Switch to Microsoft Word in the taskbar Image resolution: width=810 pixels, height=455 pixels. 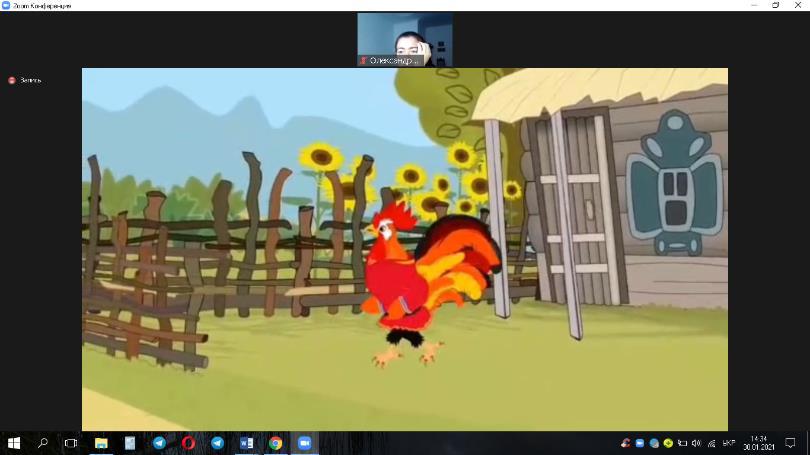(246, 442)
